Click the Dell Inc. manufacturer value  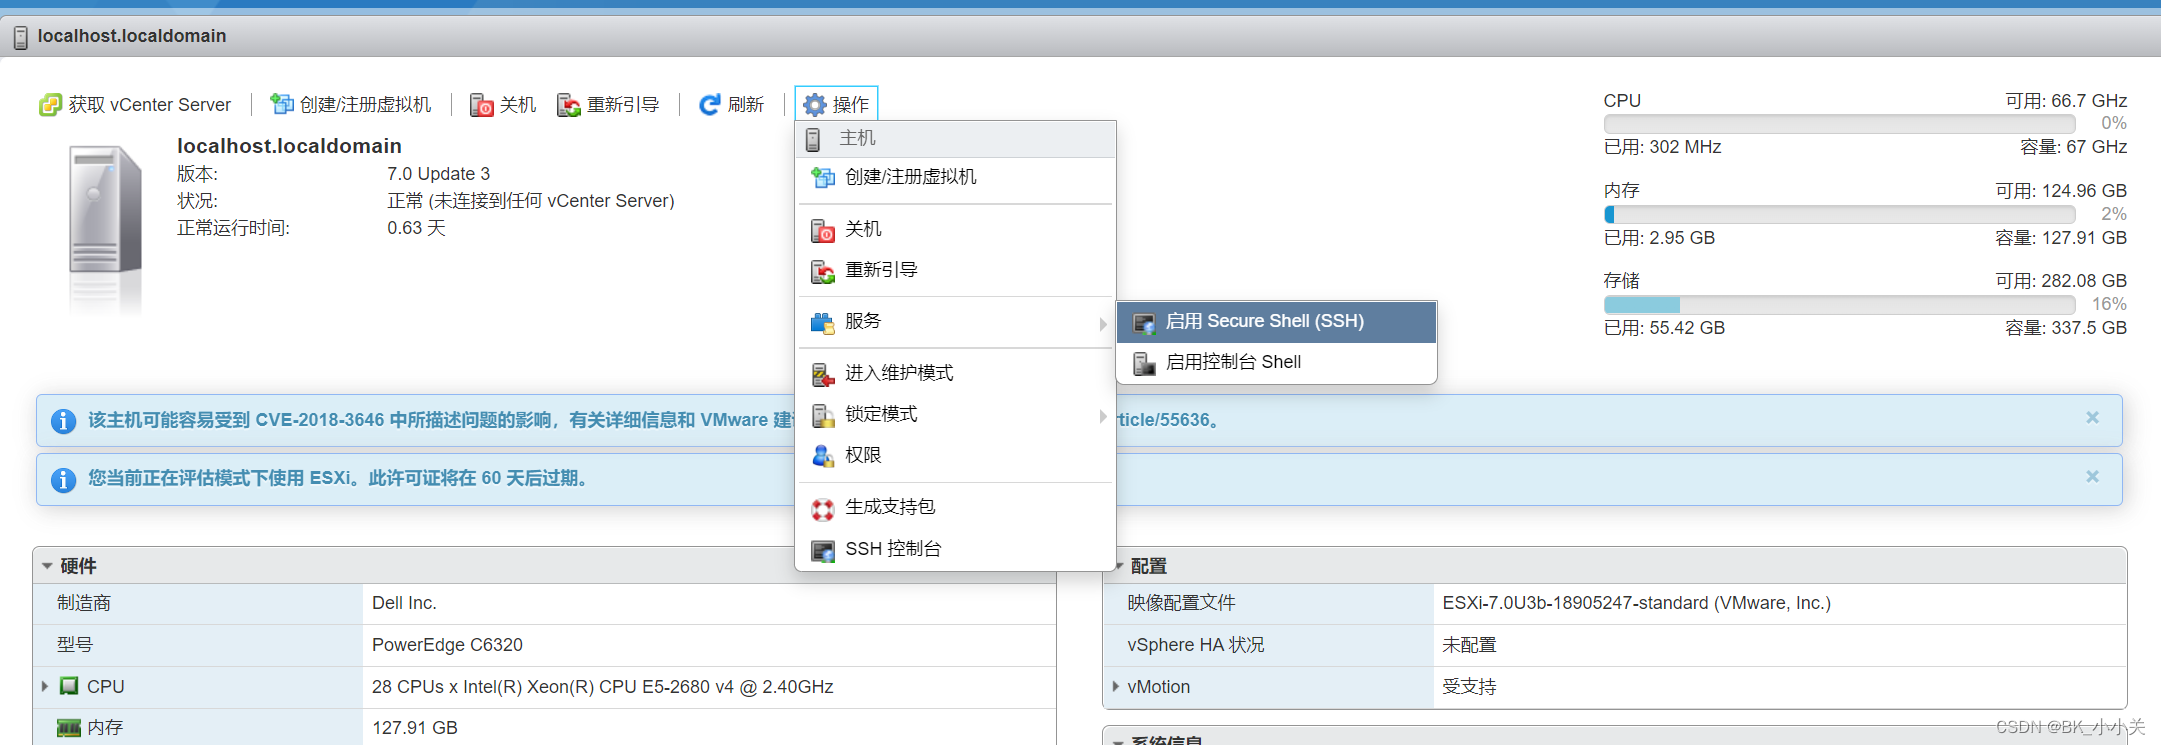404,603
